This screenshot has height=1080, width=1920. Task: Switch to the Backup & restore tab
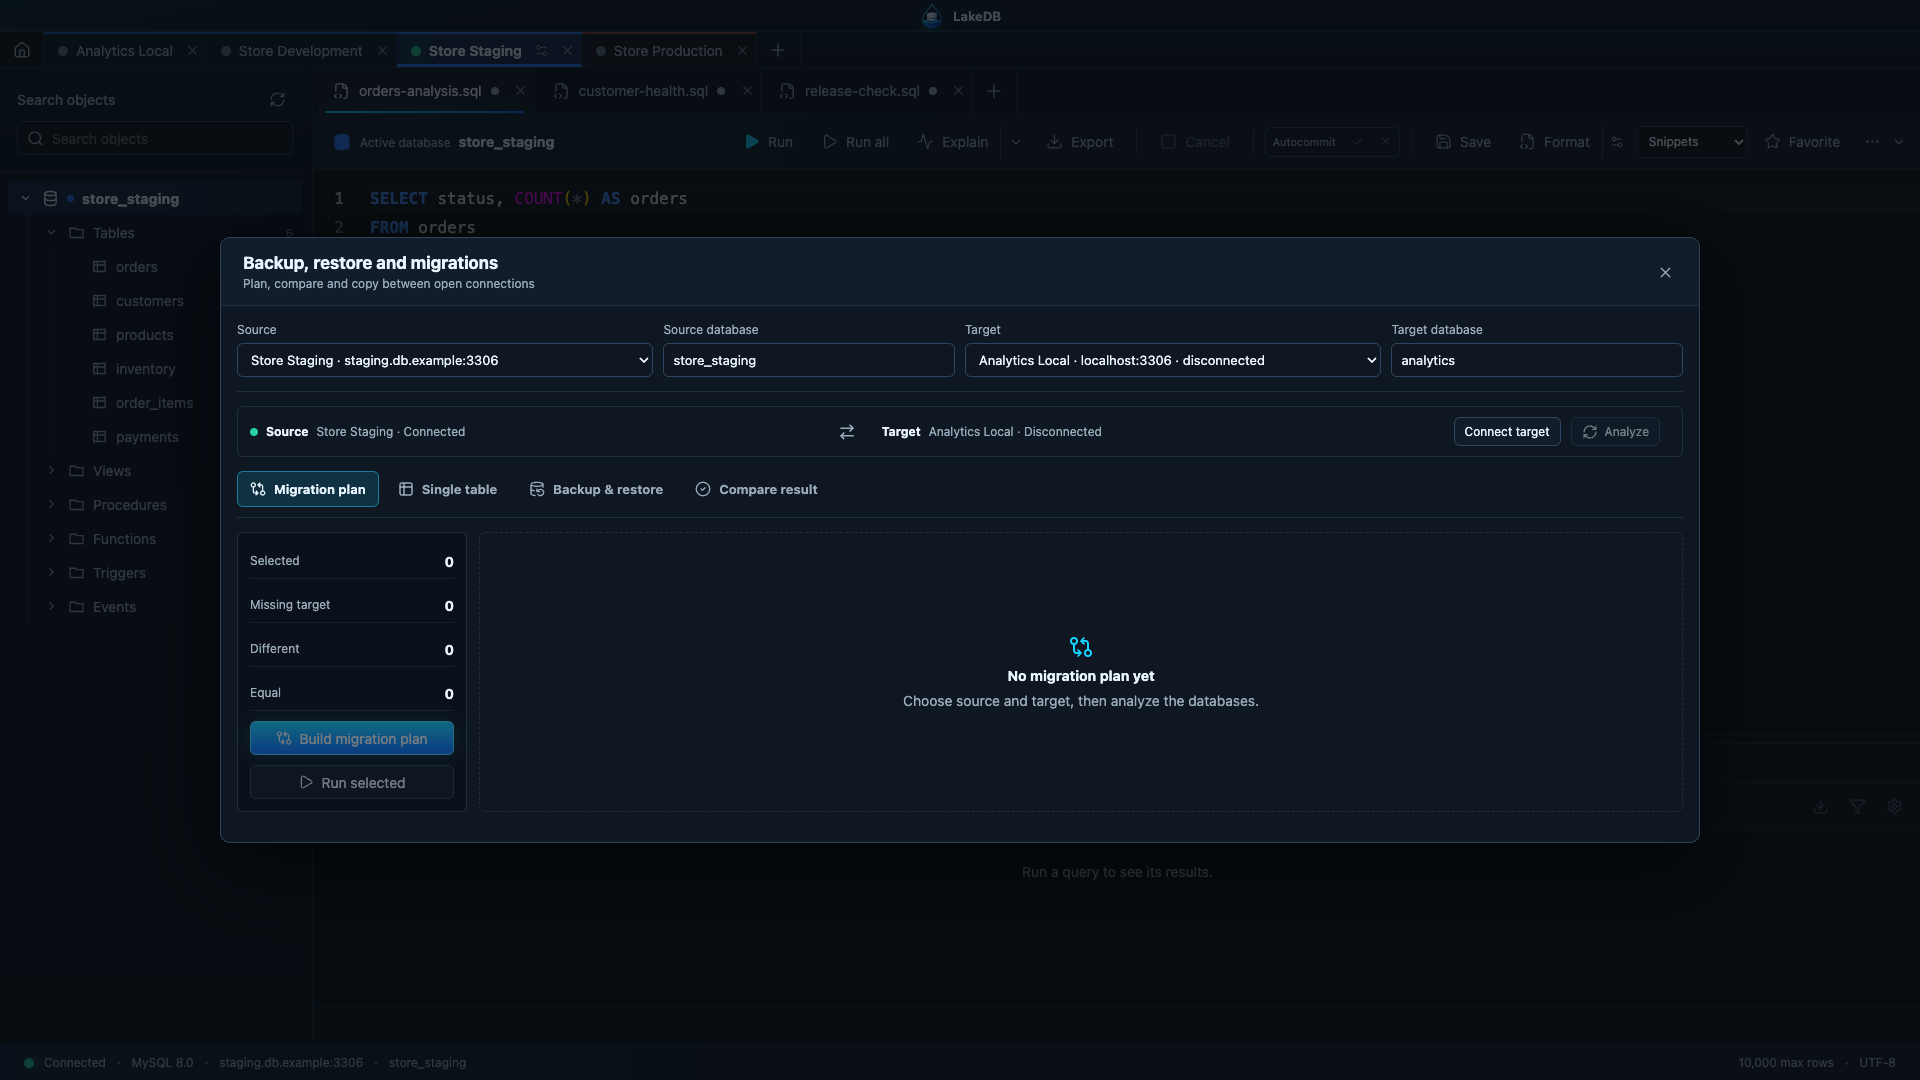596,489
